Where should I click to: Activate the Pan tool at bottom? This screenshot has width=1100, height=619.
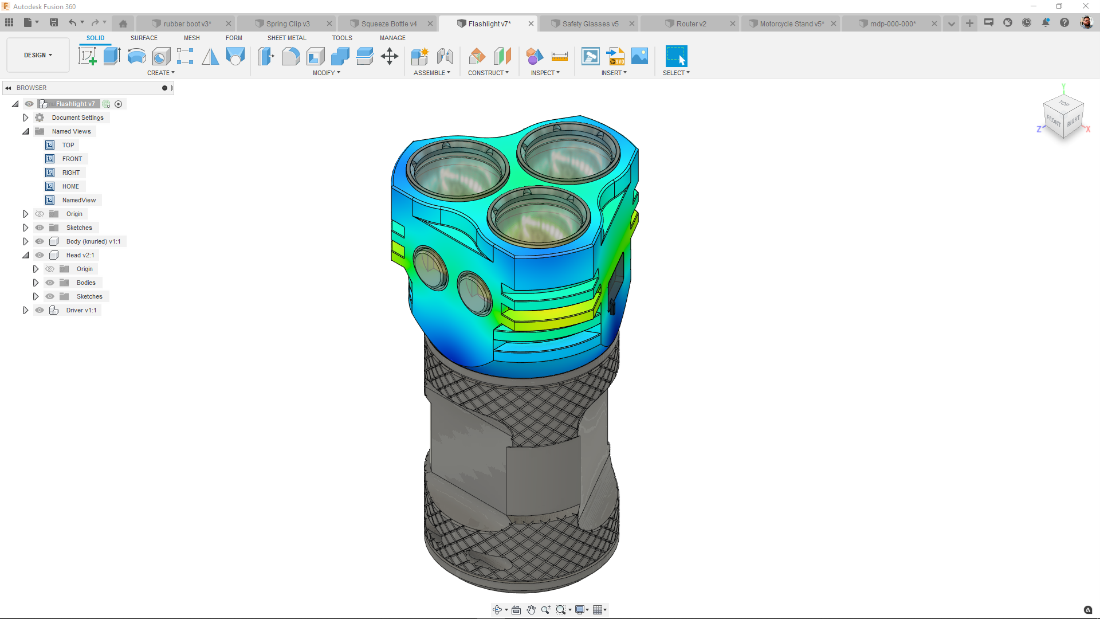pyautogui.click(x=532, y=608)
